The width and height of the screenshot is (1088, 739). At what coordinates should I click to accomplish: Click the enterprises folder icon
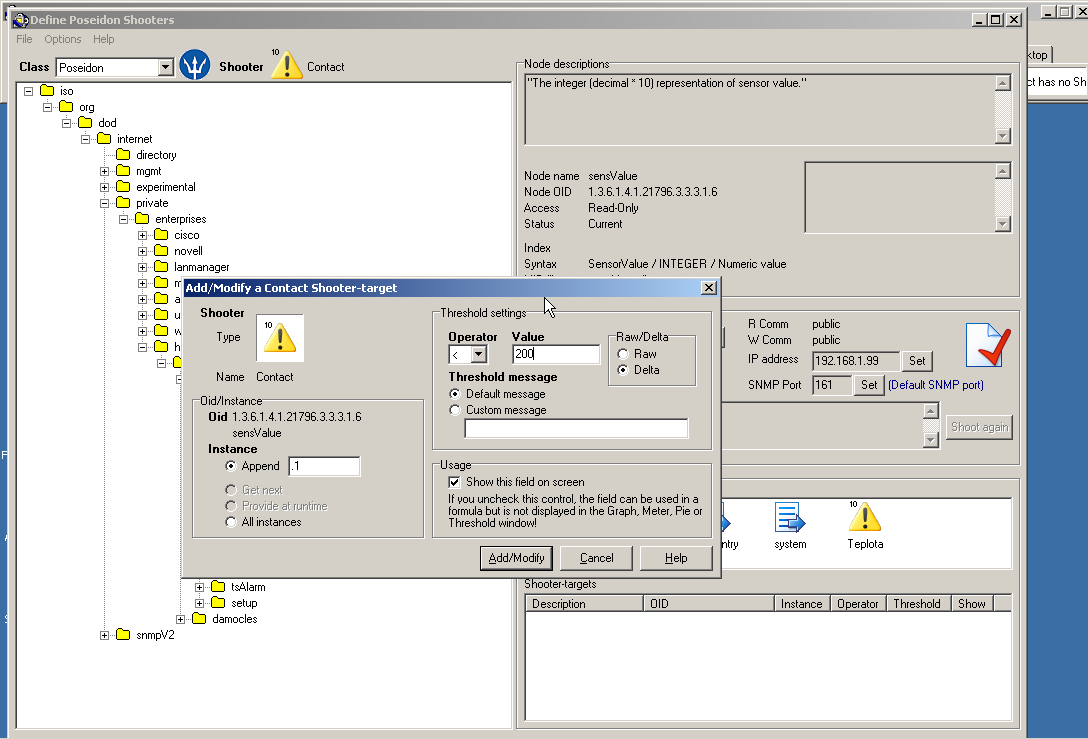(x=142, y=219)
